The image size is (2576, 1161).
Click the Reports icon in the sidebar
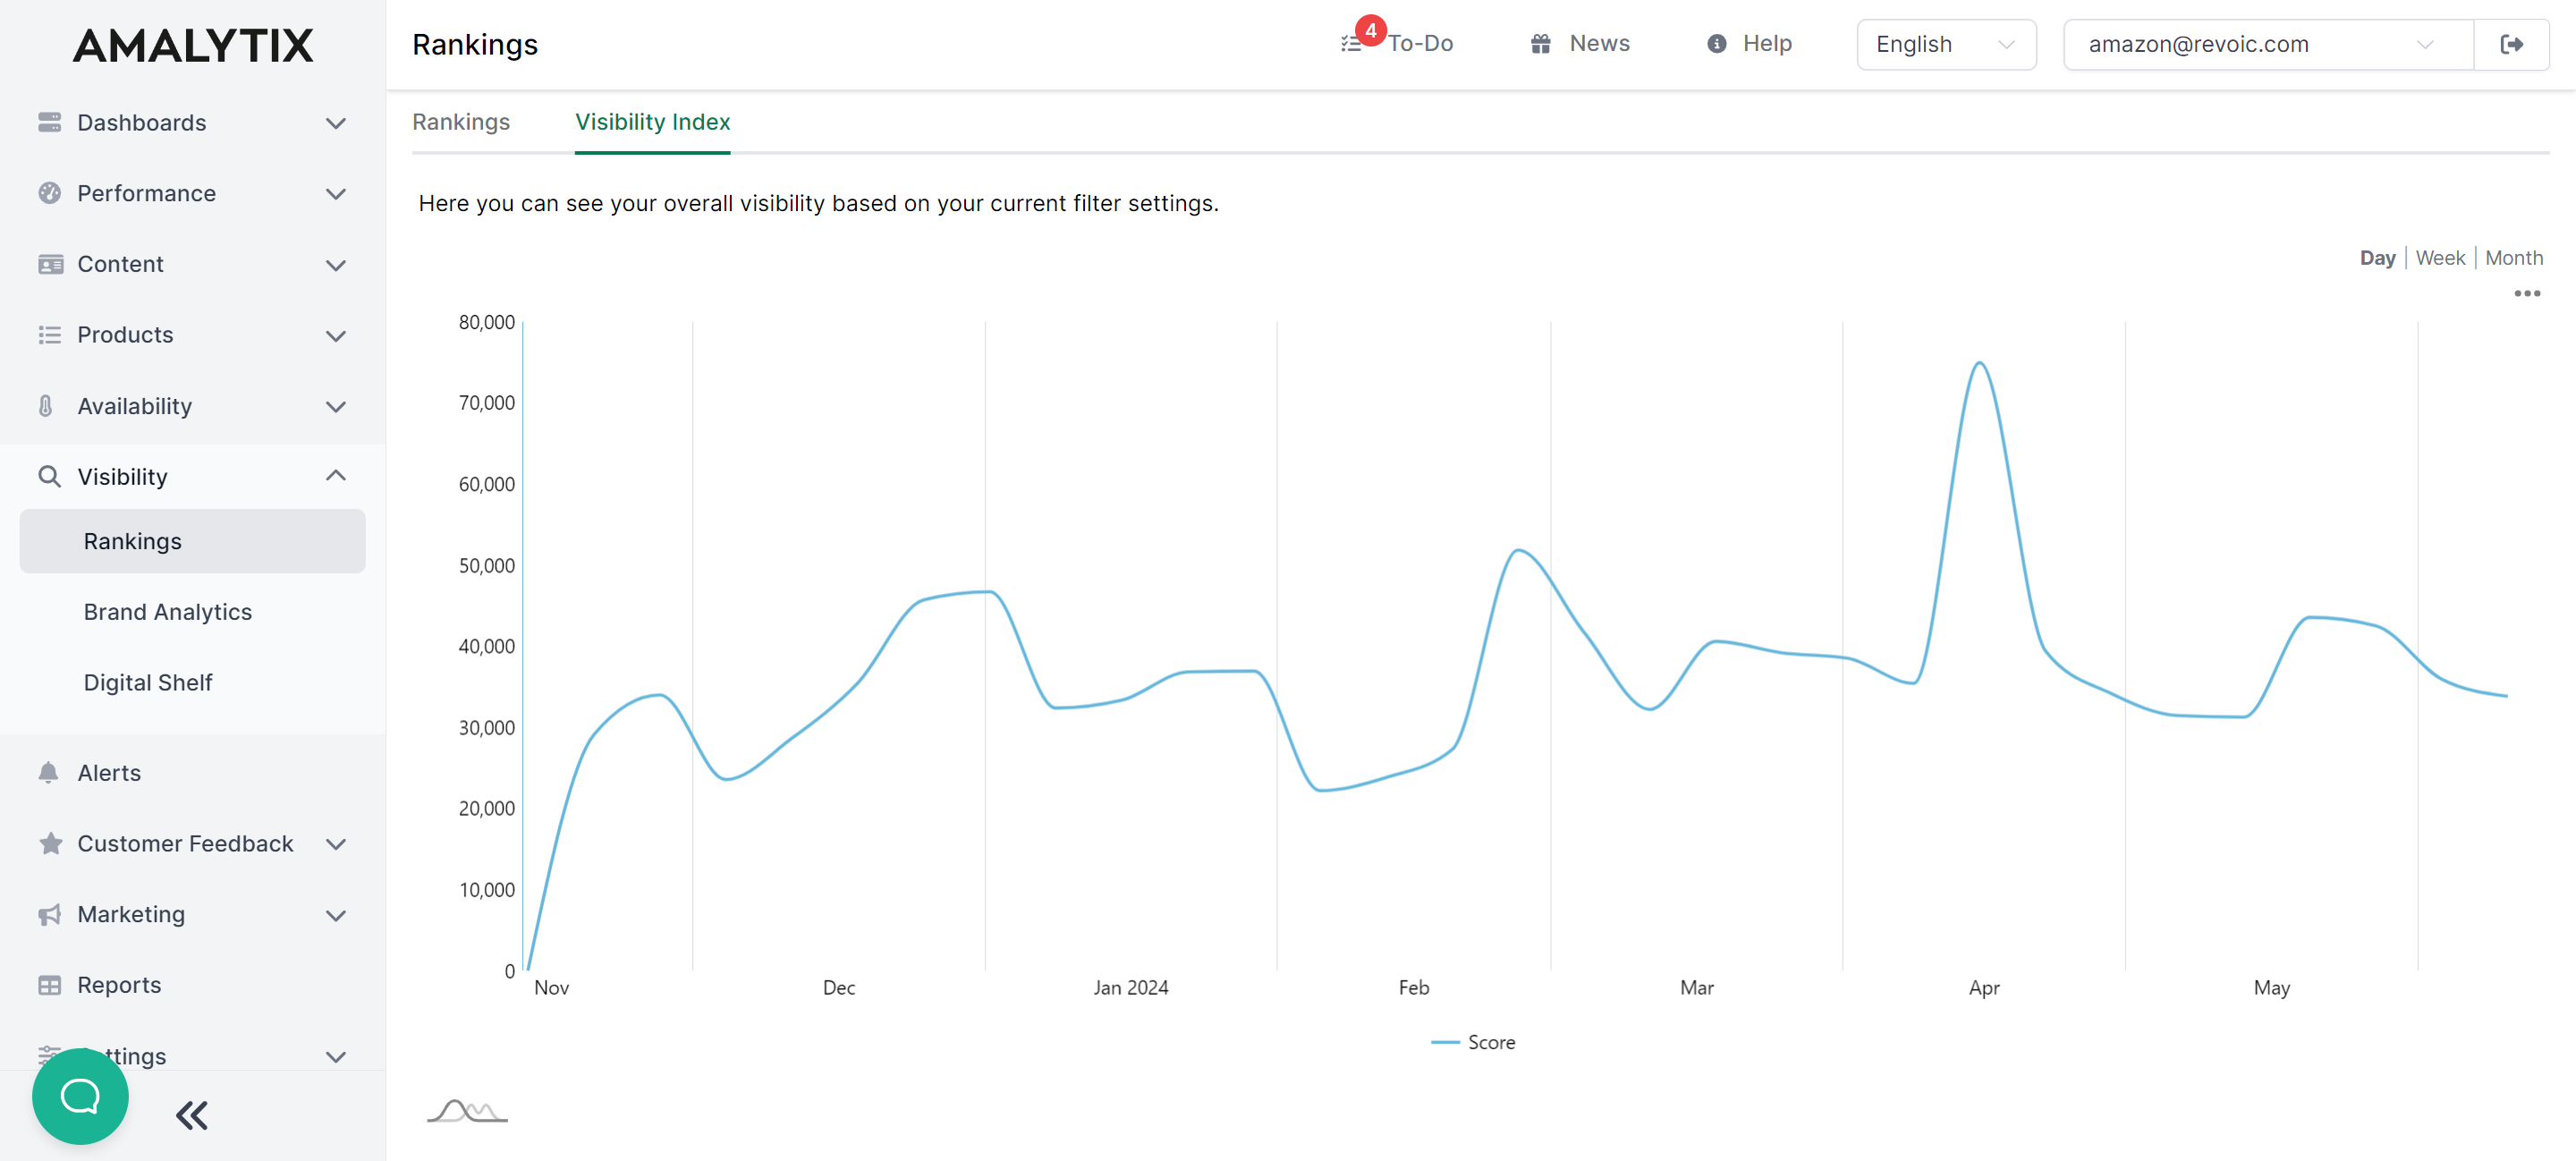[x=49, y=985]
